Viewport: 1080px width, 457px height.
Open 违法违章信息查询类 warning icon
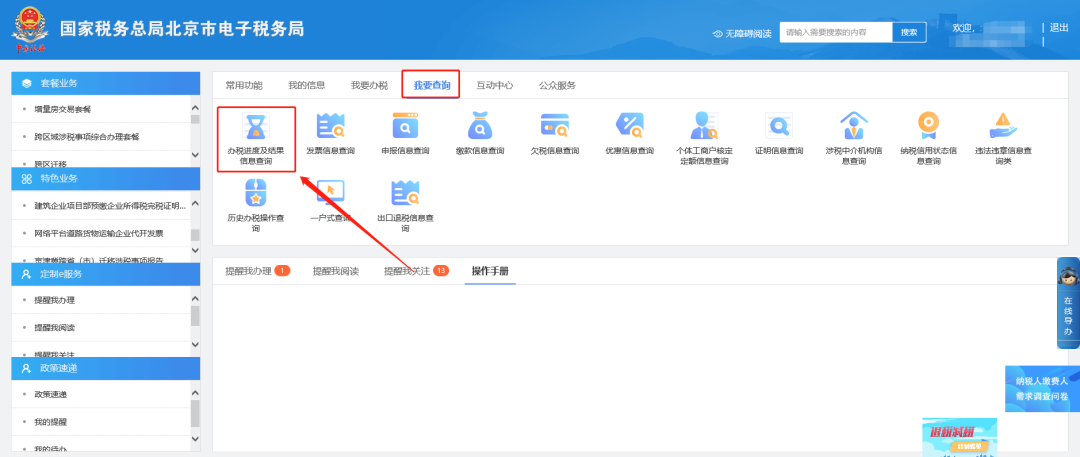(1003, 125)
